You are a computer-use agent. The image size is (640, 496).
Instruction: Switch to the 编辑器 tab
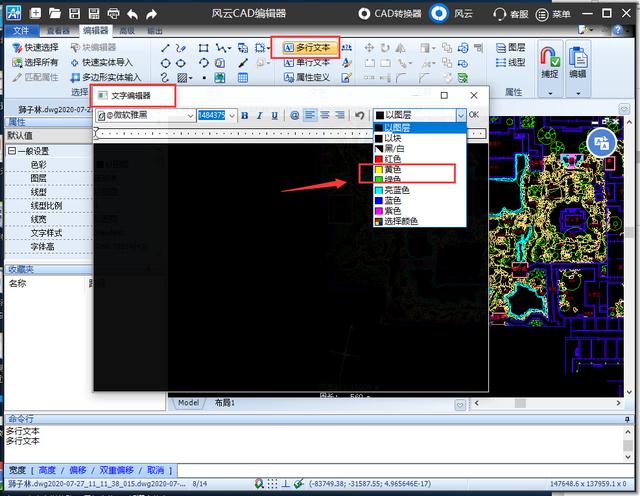click(96, 30)
